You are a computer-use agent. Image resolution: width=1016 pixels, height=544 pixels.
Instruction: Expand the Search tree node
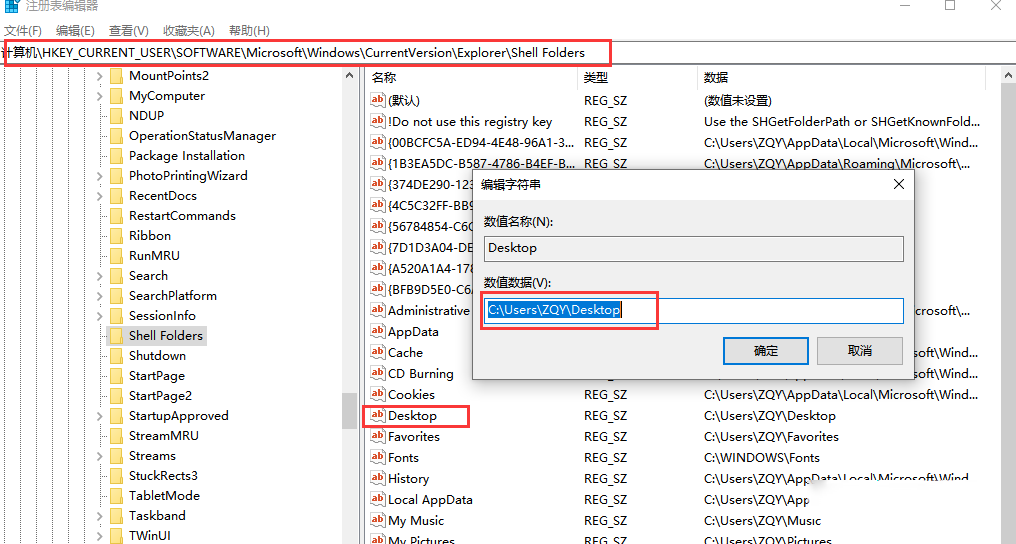coord(99,276)
